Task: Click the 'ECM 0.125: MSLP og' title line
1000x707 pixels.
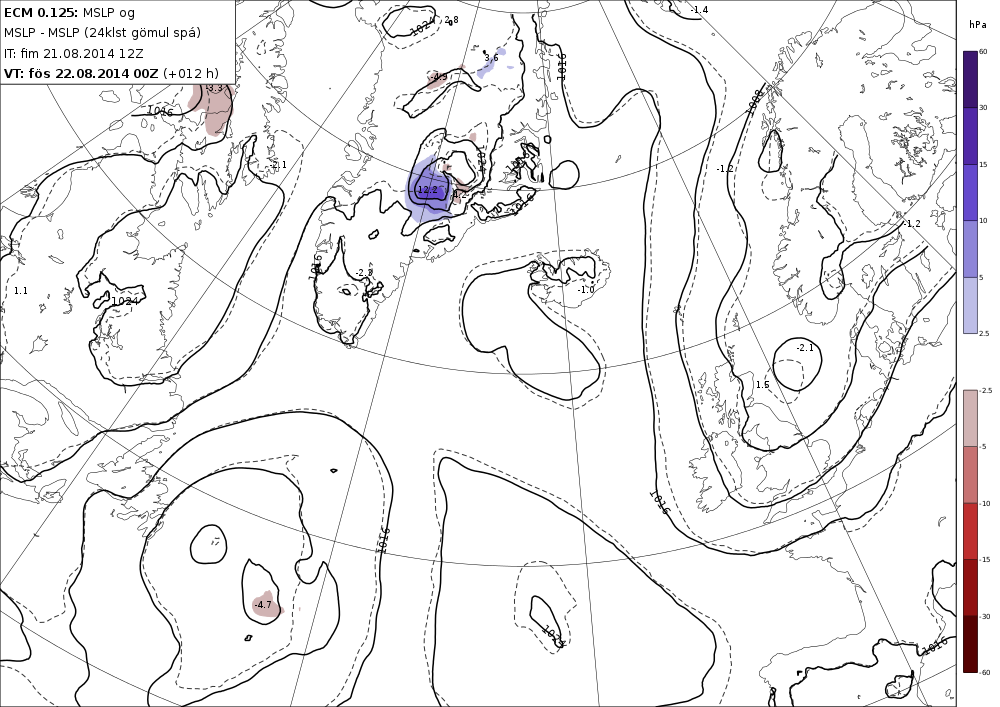Action: [70, 12]
